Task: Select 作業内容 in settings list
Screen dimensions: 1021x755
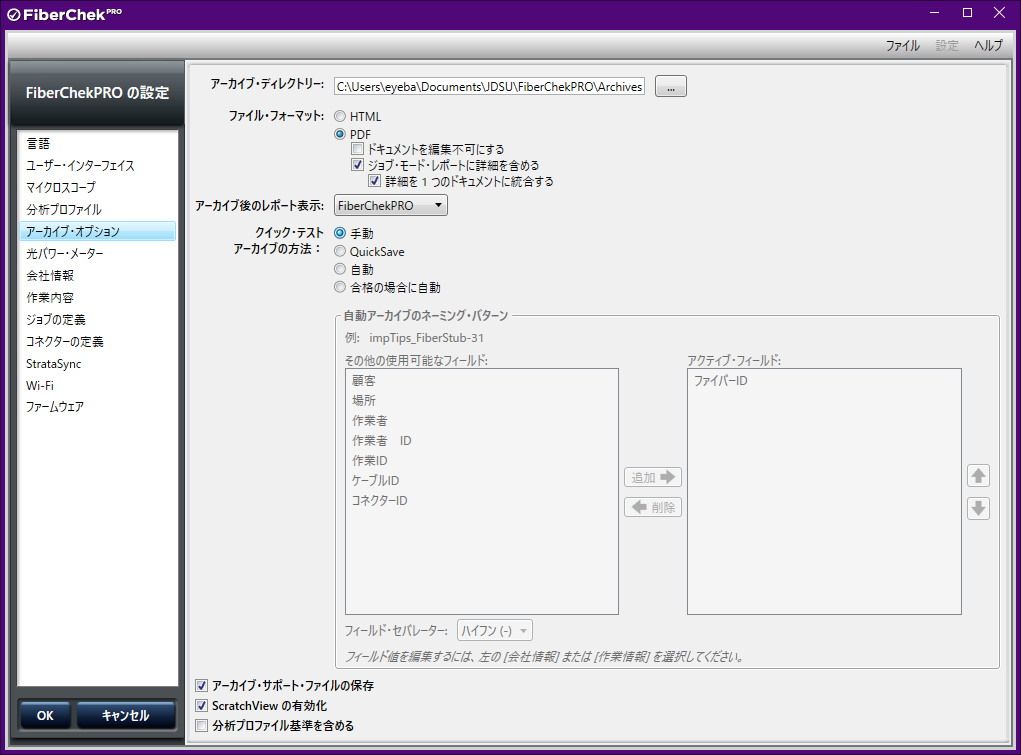Action: [x=98, y=298]
